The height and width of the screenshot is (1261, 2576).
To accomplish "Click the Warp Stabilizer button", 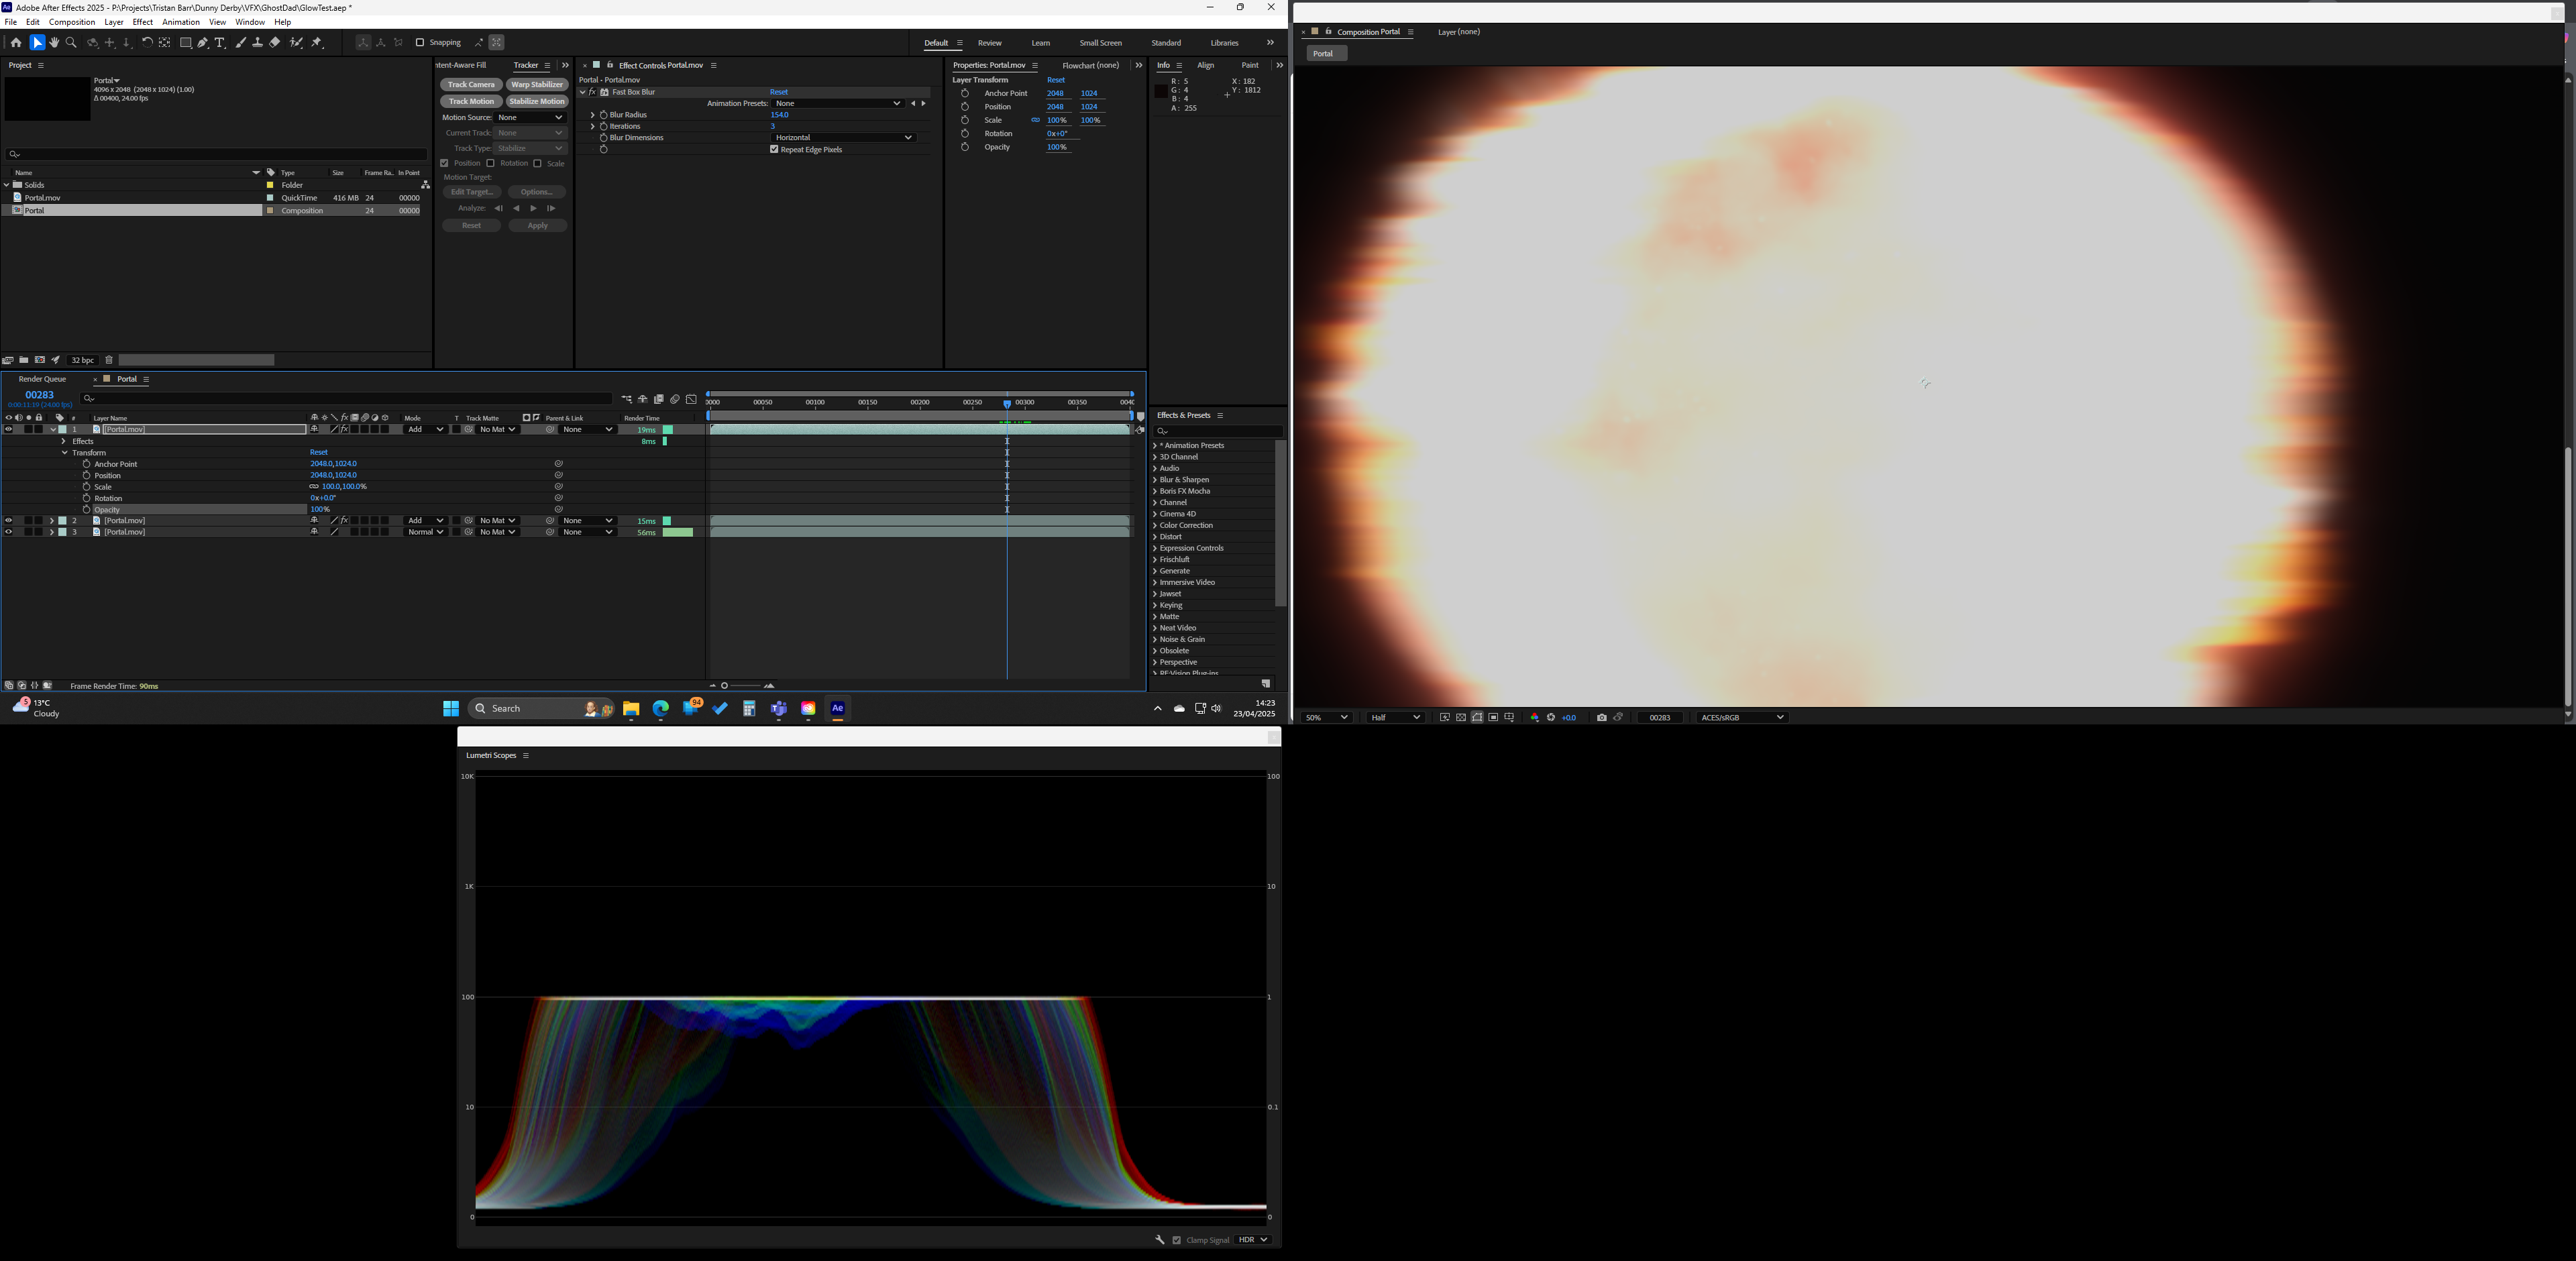I will click(537, 84).
